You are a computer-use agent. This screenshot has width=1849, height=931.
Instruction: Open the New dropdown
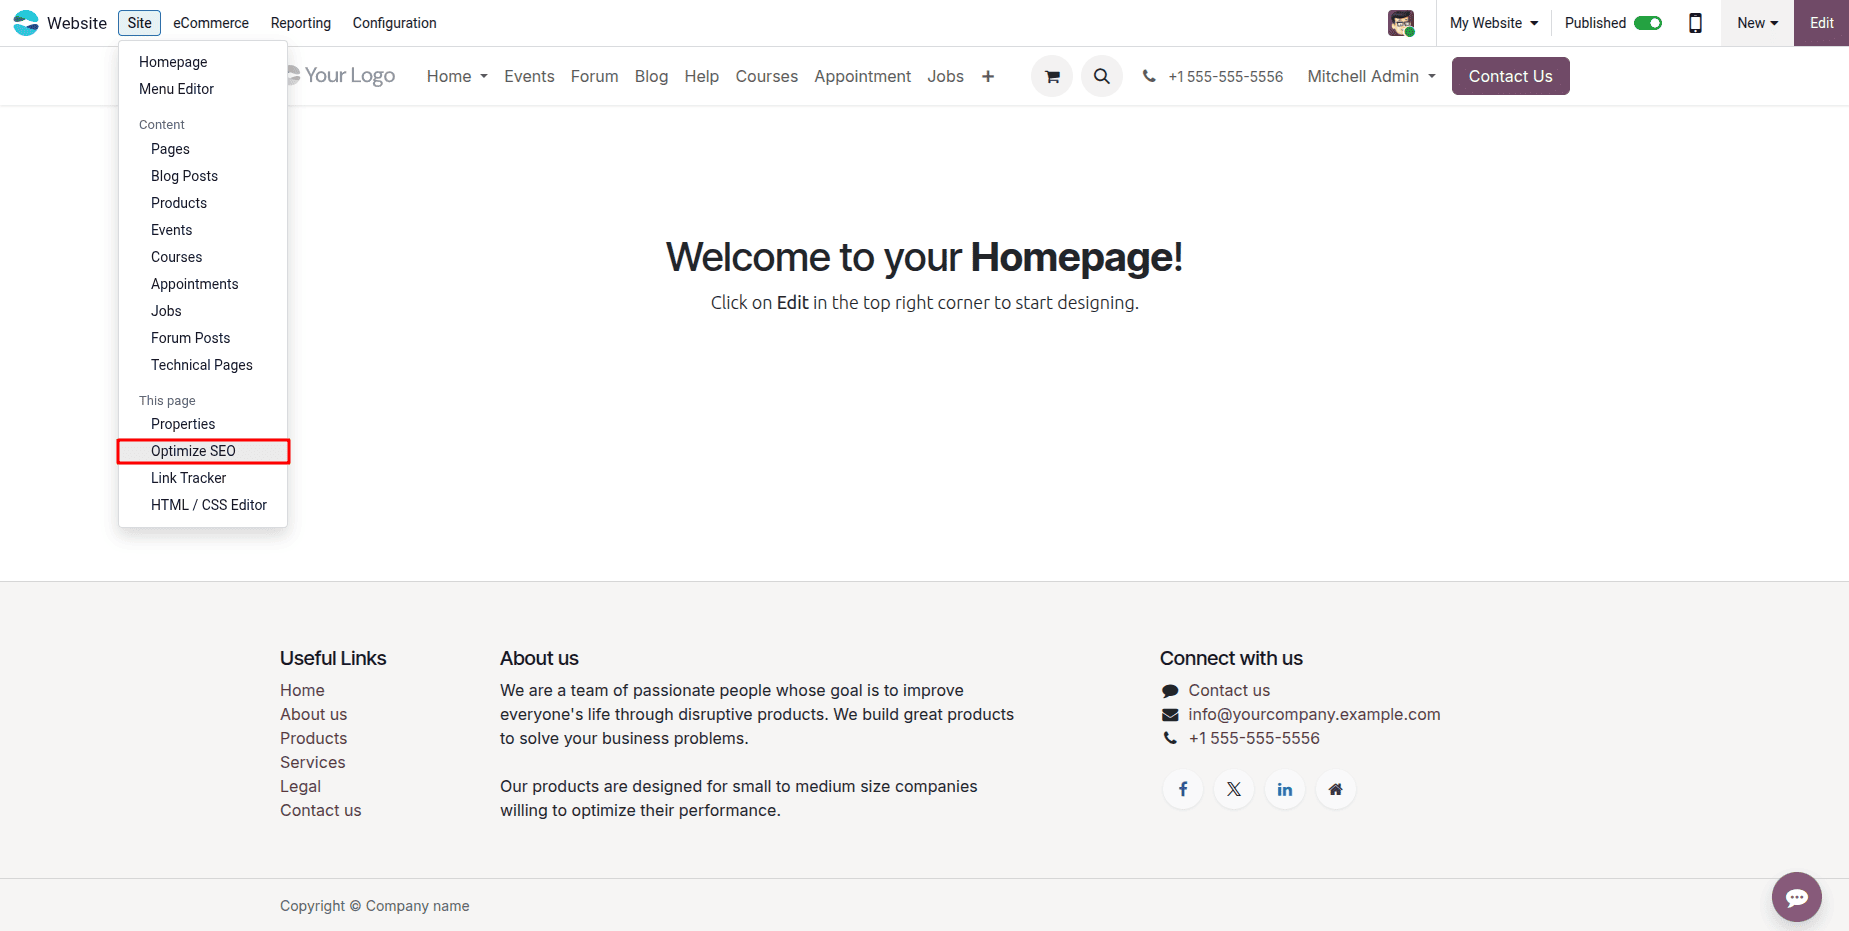tap(1757, 23)
